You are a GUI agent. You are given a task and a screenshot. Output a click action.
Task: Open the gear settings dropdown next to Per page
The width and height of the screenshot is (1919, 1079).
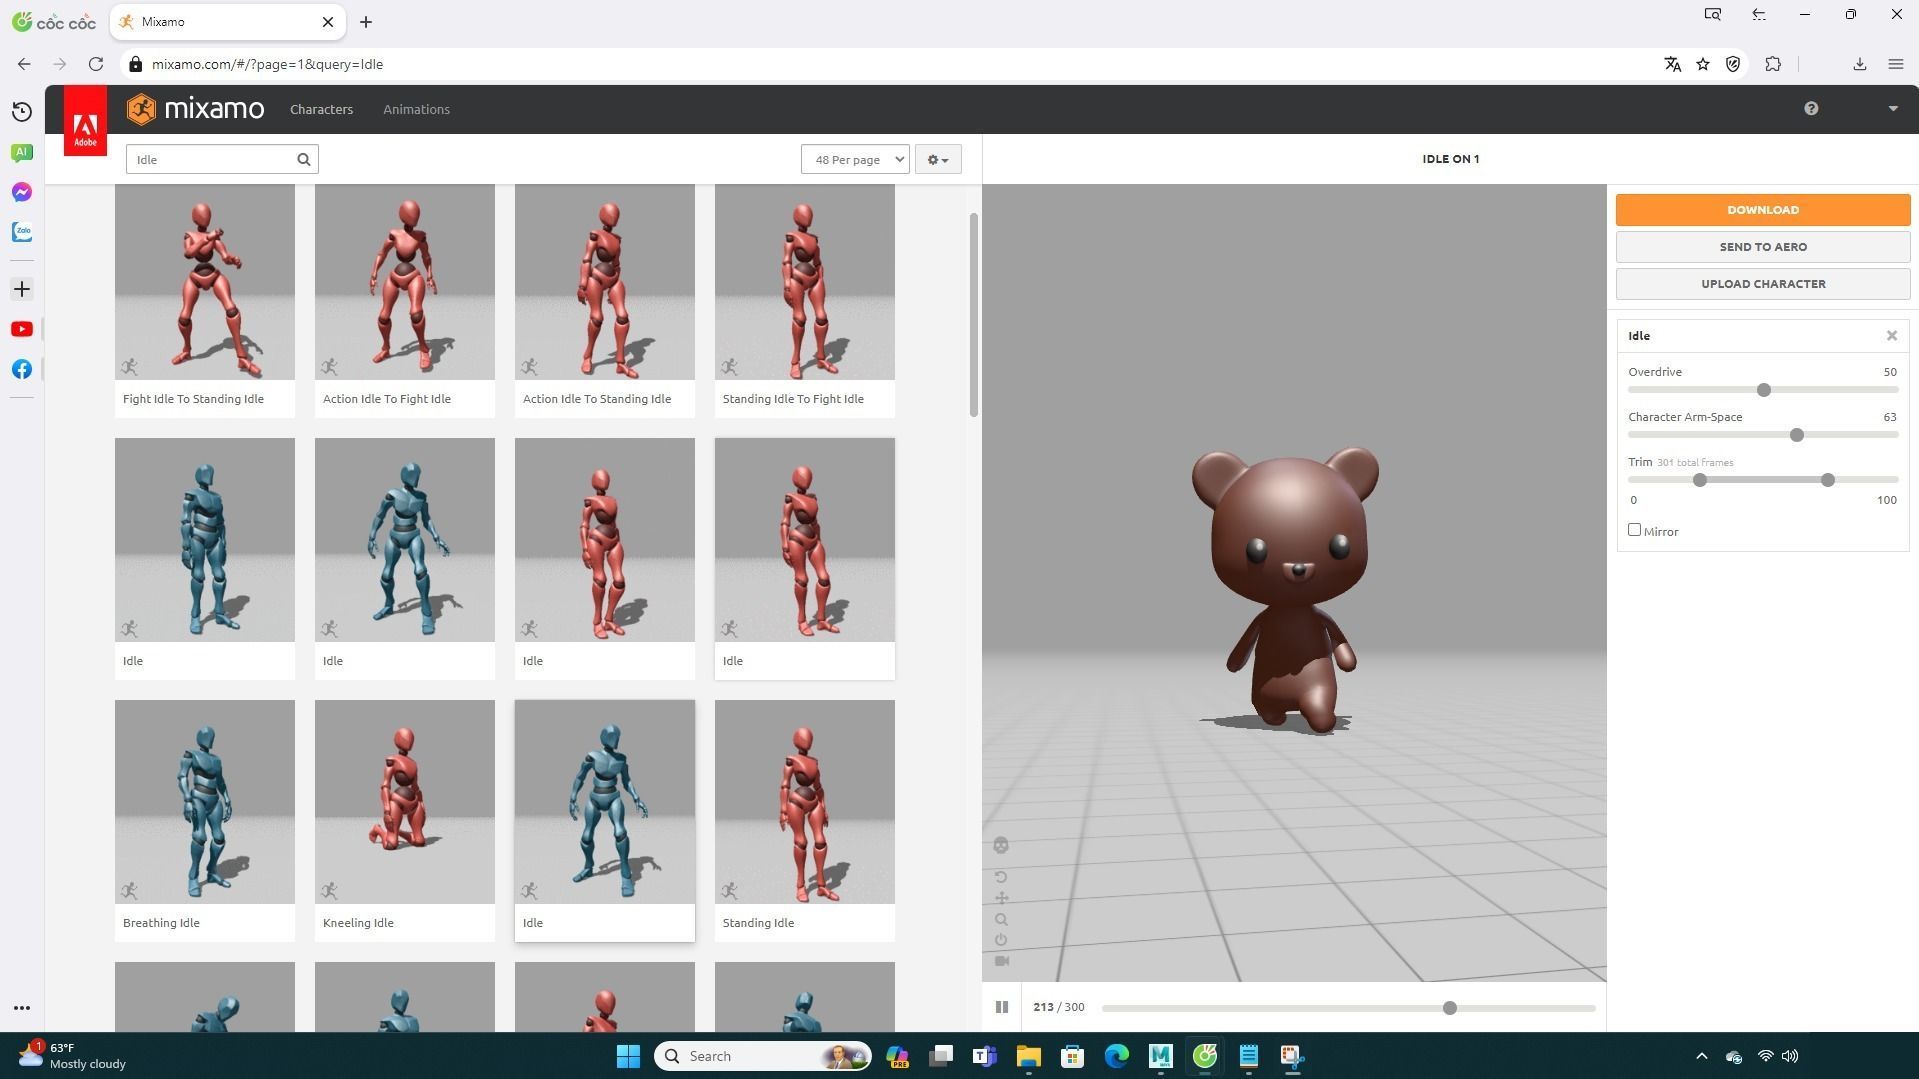click(938, 159)
